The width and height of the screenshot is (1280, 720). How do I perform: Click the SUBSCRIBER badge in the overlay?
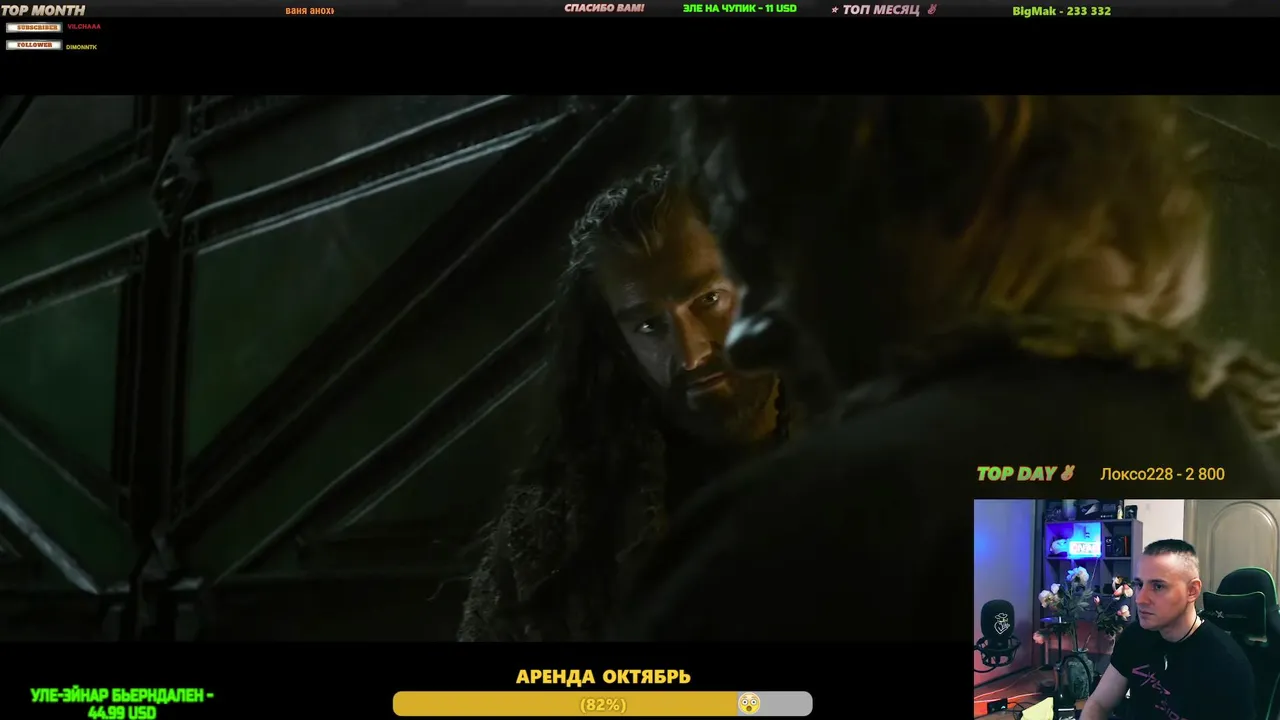click(34, 27)
